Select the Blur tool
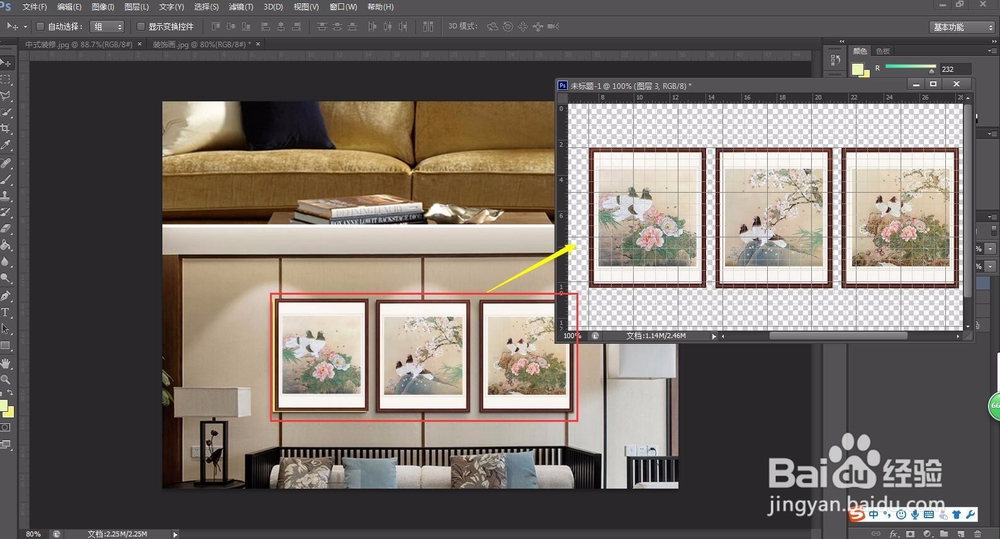Image resolution: width=1000 pixels, height=539 pixels. tap(6, 262)
